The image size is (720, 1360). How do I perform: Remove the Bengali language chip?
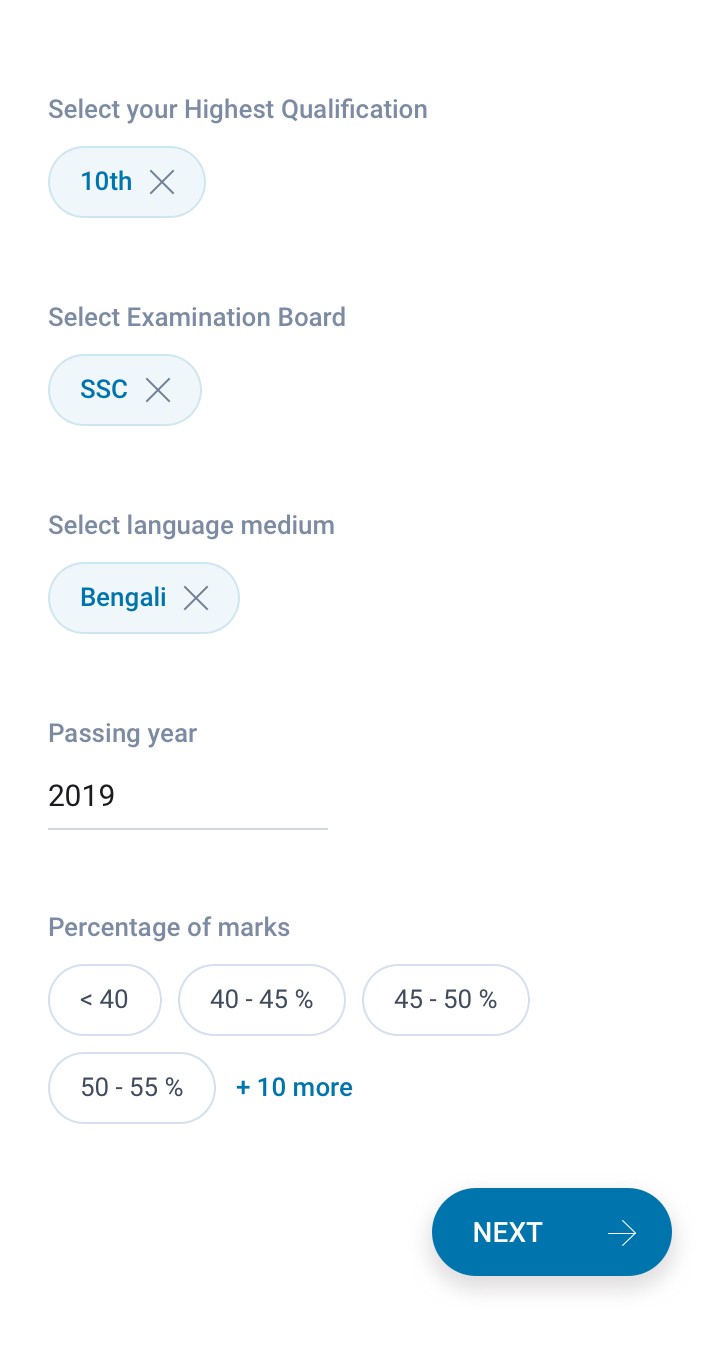coord(196,598)
